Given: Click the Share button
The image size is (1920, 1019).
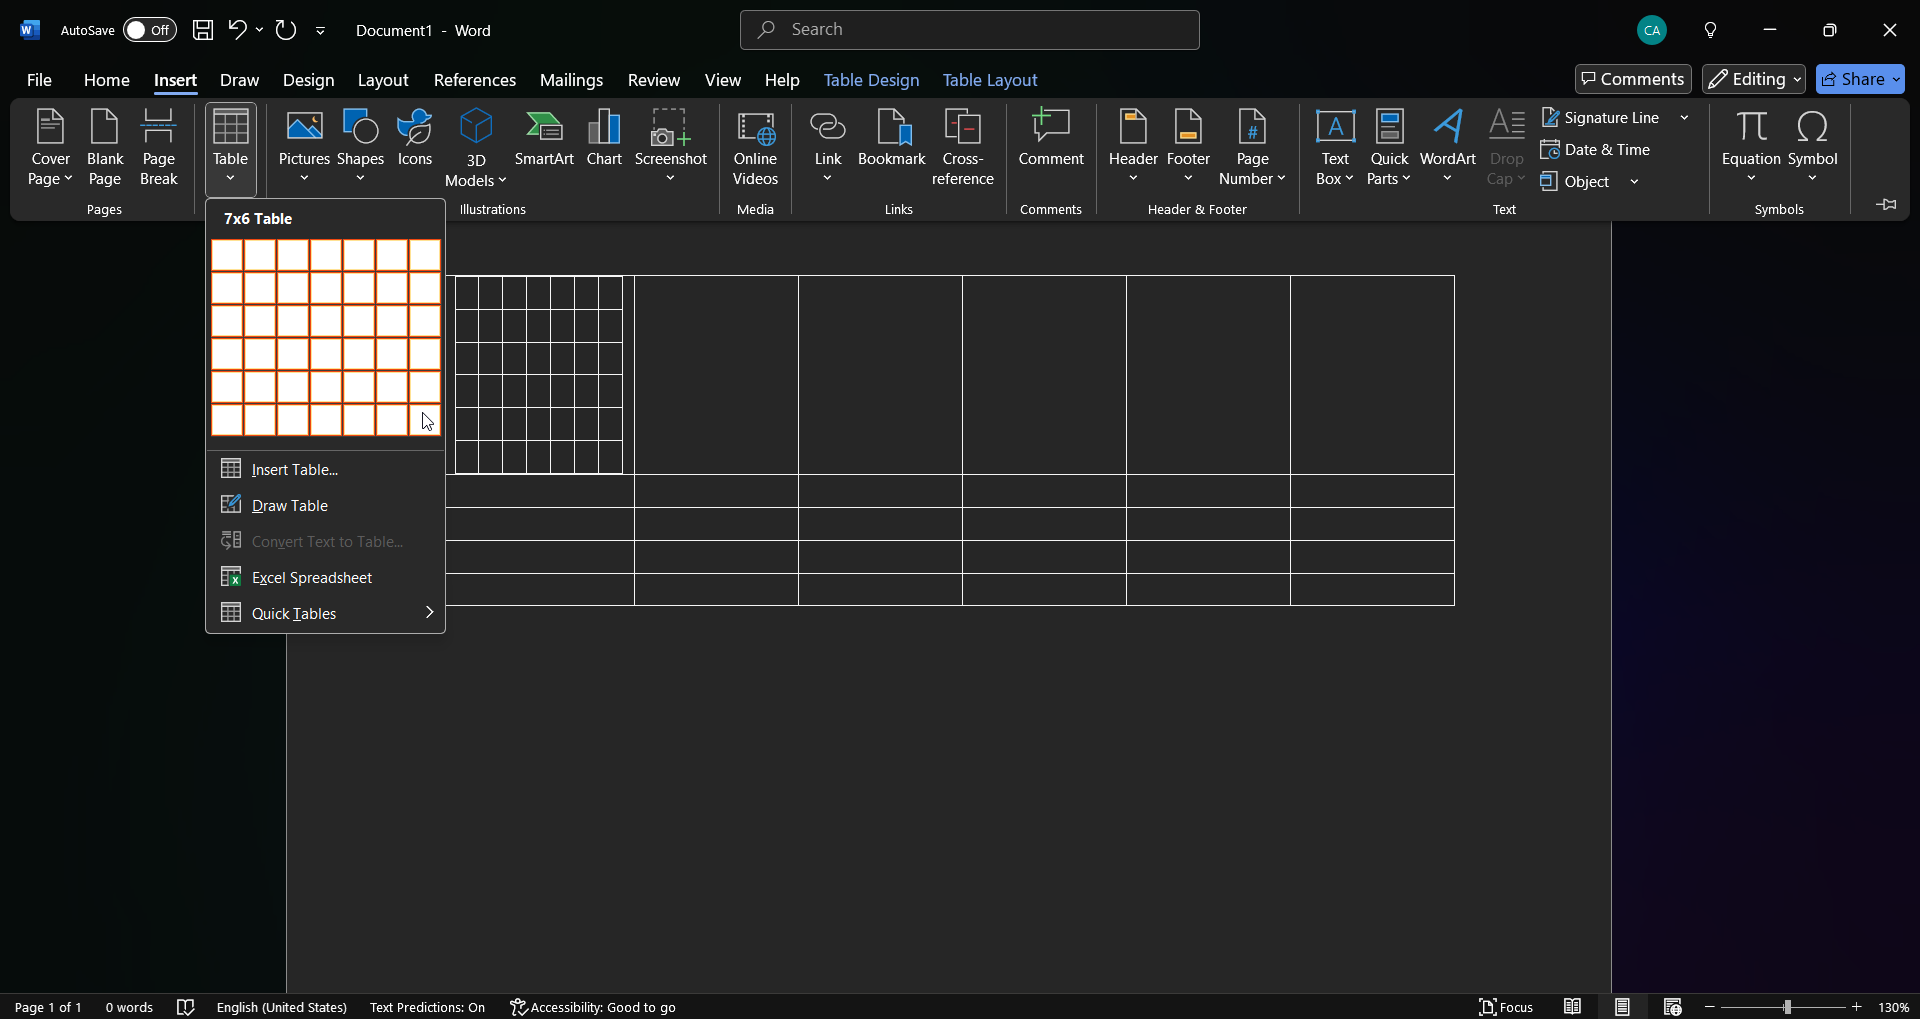Looking at the screenshot, I should click(x=1859, y=79).
